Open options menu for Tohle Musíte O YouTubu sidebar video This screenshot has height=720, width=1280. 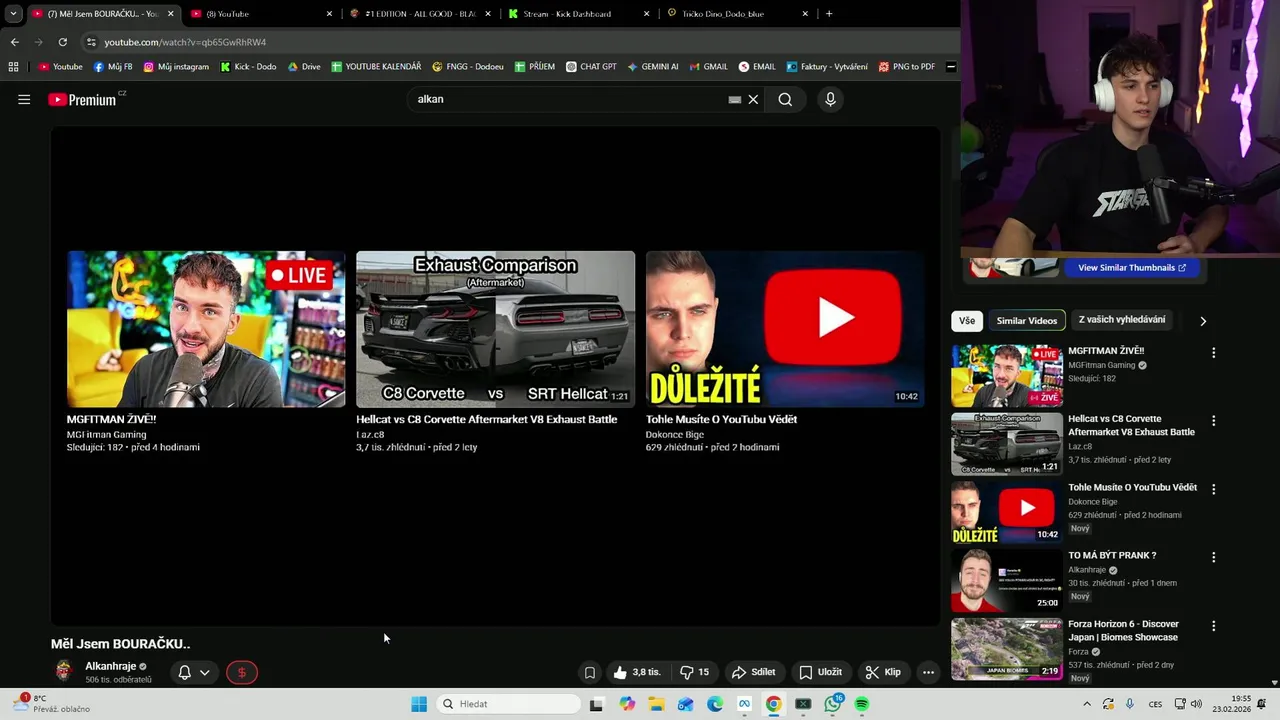(x=1214, y=489)
